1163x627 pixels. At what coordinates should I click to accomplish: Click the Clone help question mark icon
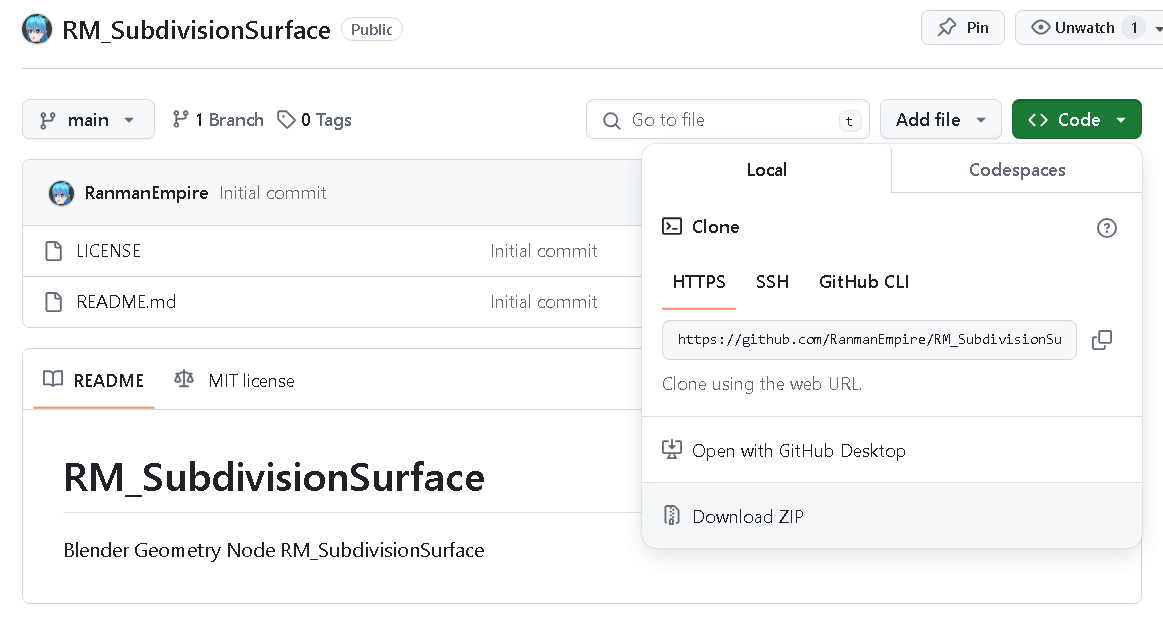(x=1106, y=228)
